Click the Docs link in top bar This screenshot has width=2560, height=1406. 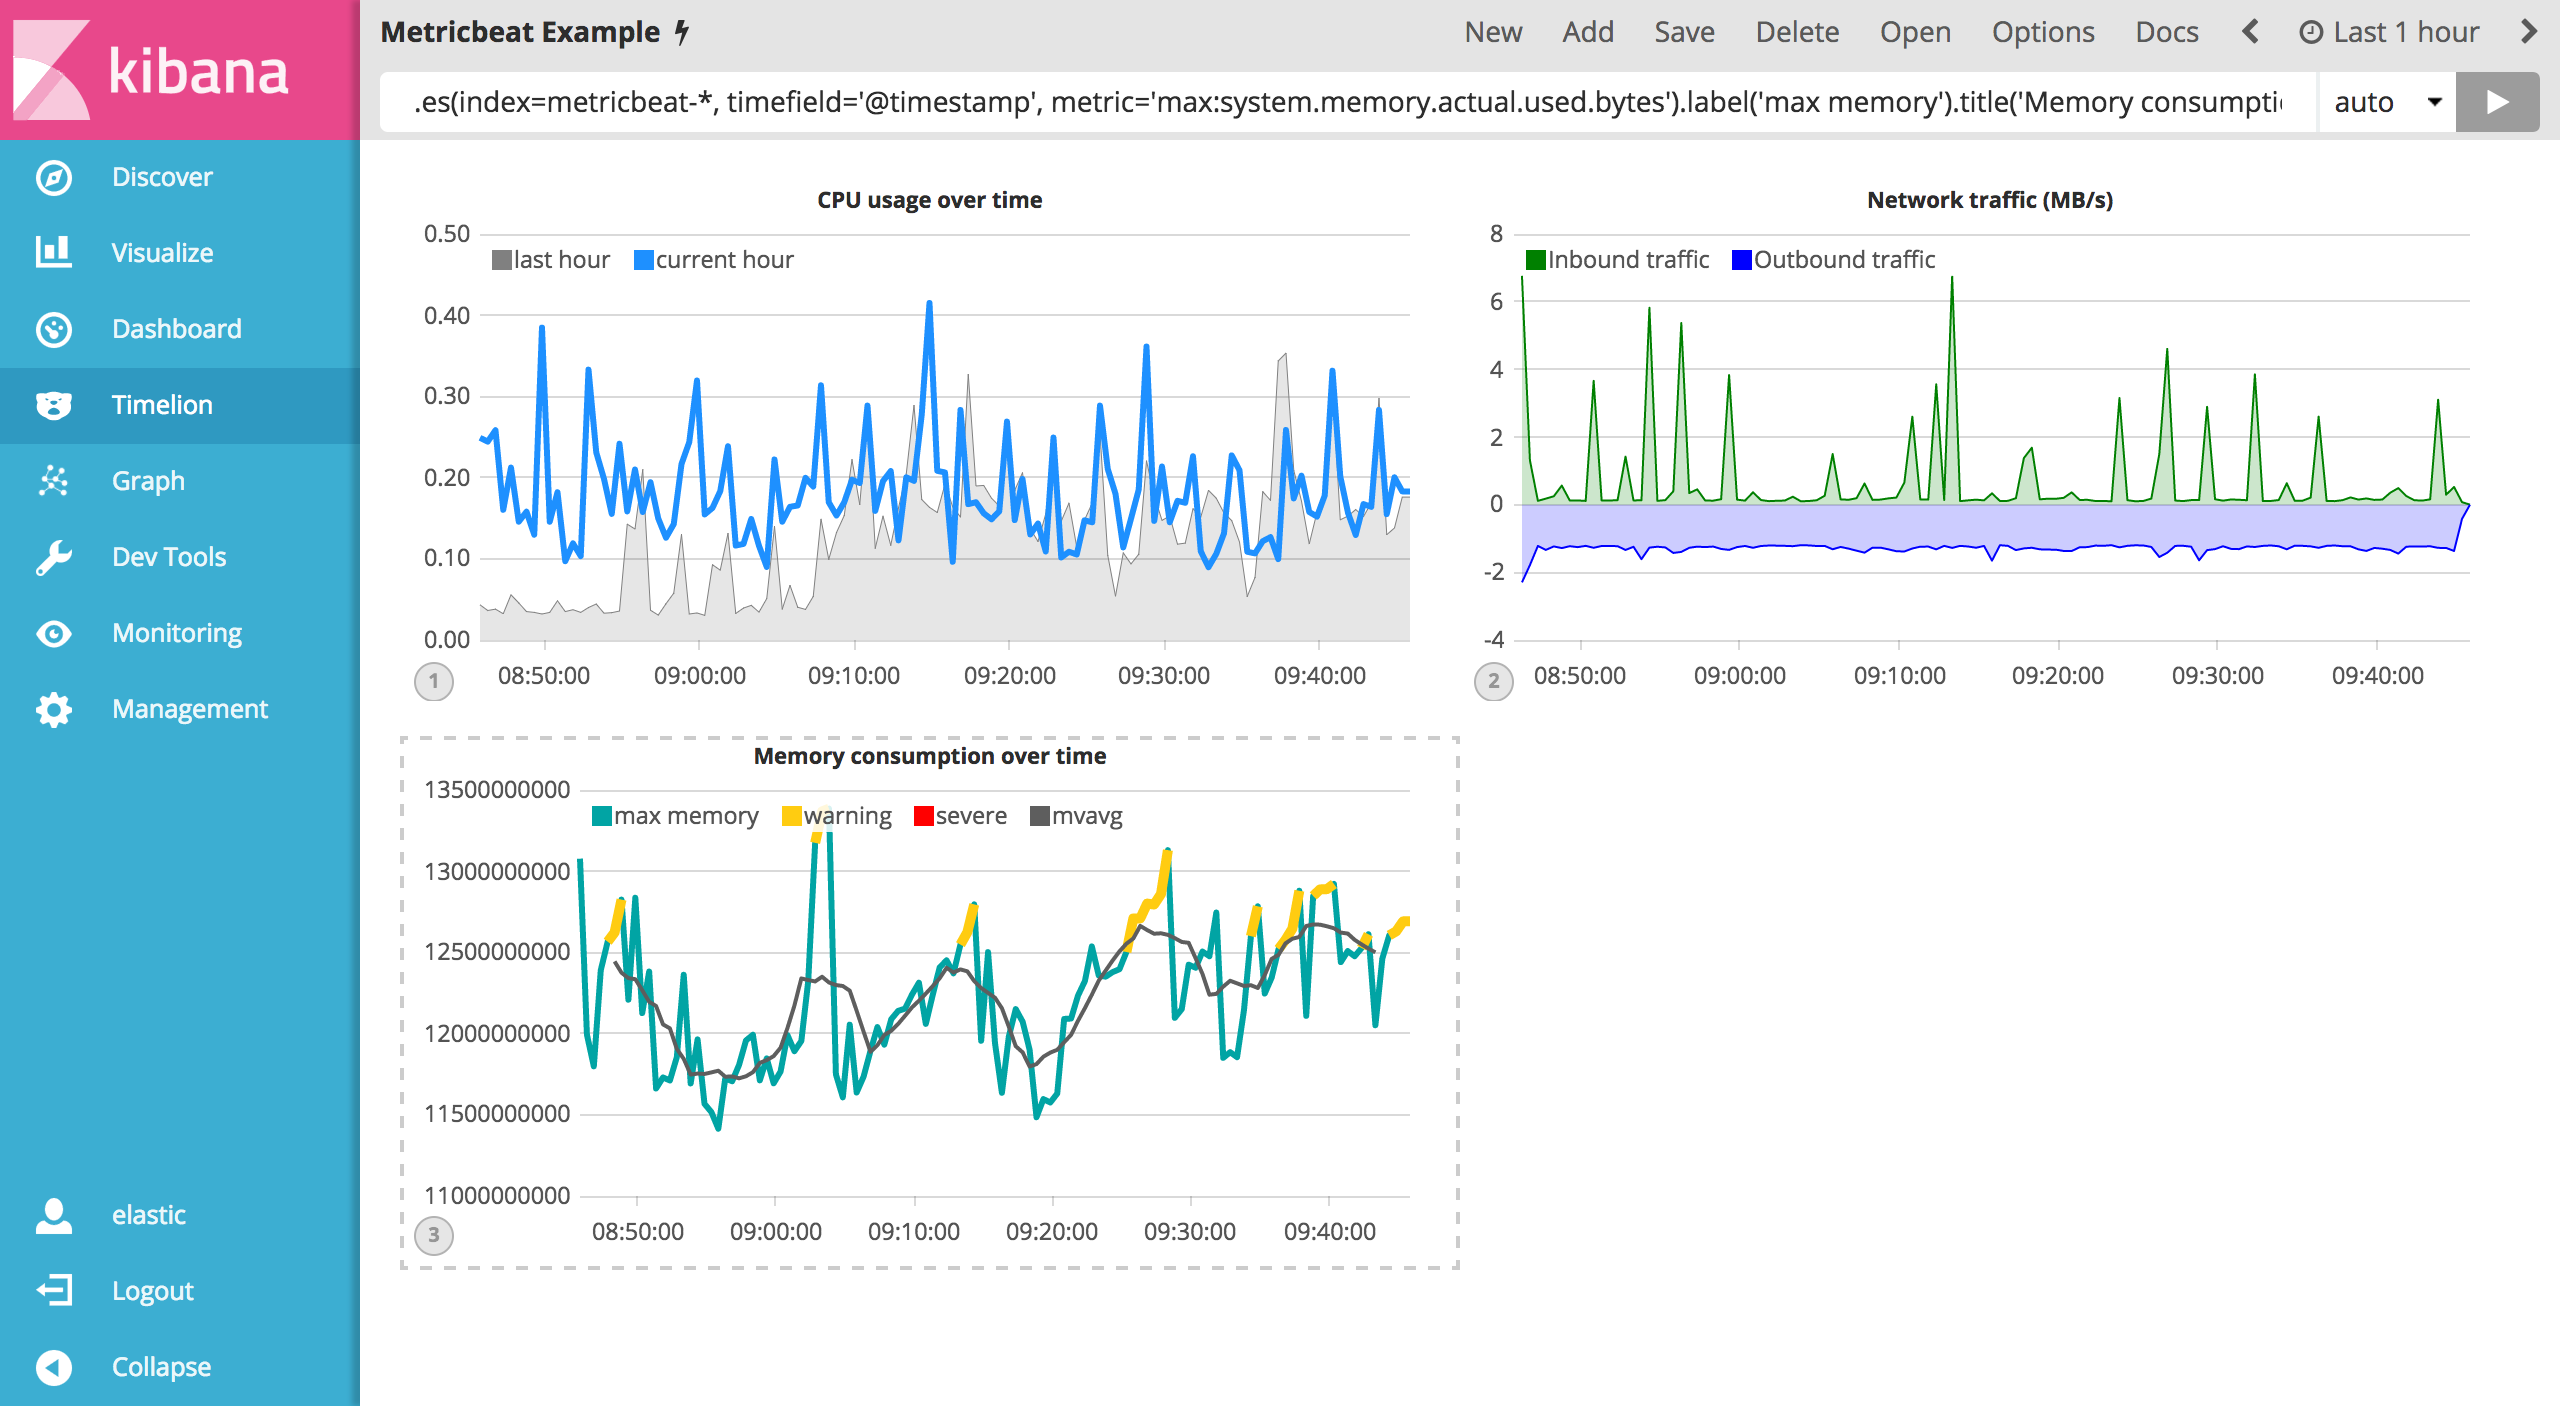pos(2166,32)
